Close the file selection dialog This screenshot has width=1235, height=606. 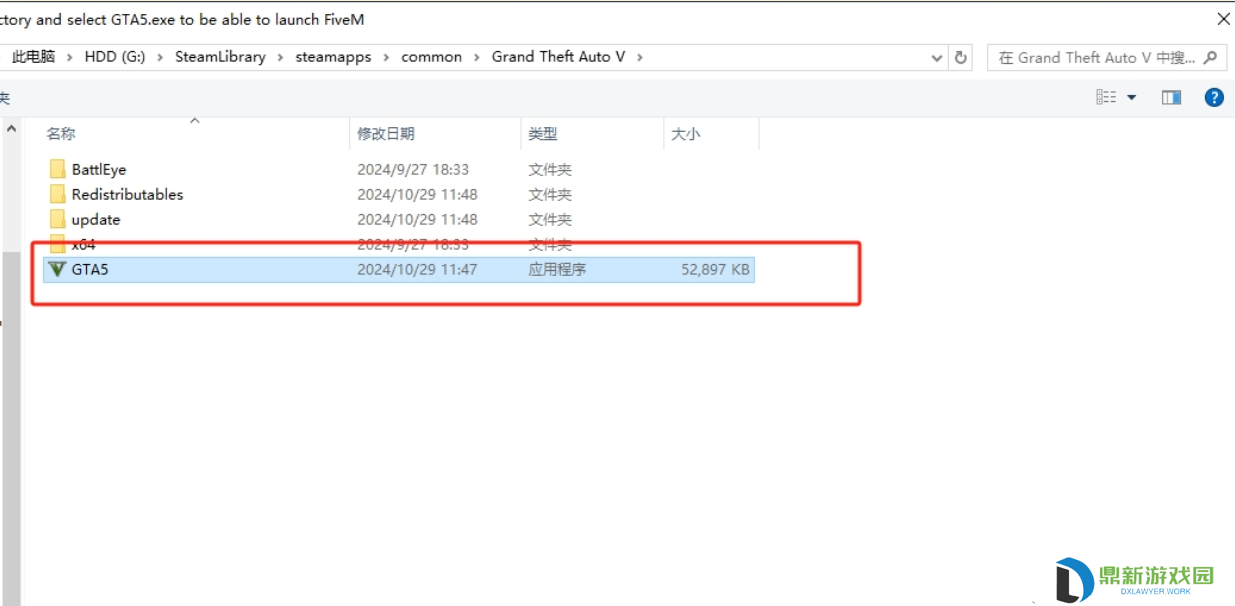(x=1224, y=19)
